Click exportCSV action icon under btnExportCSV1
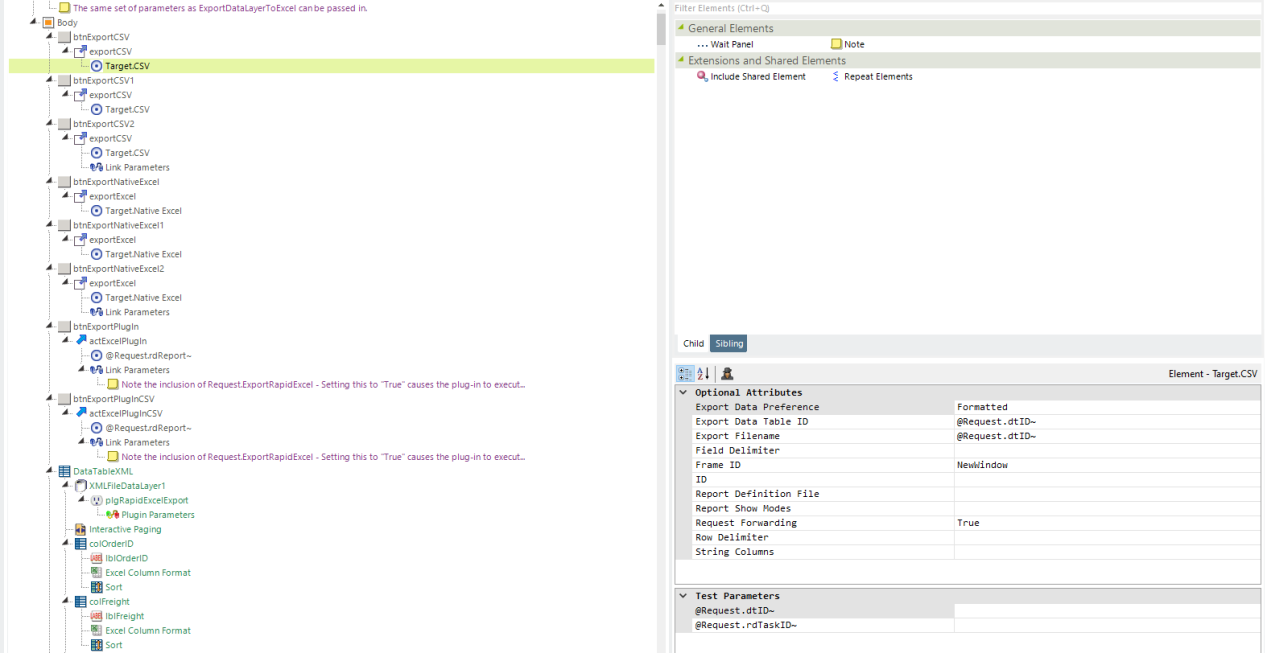 [81, 95]
